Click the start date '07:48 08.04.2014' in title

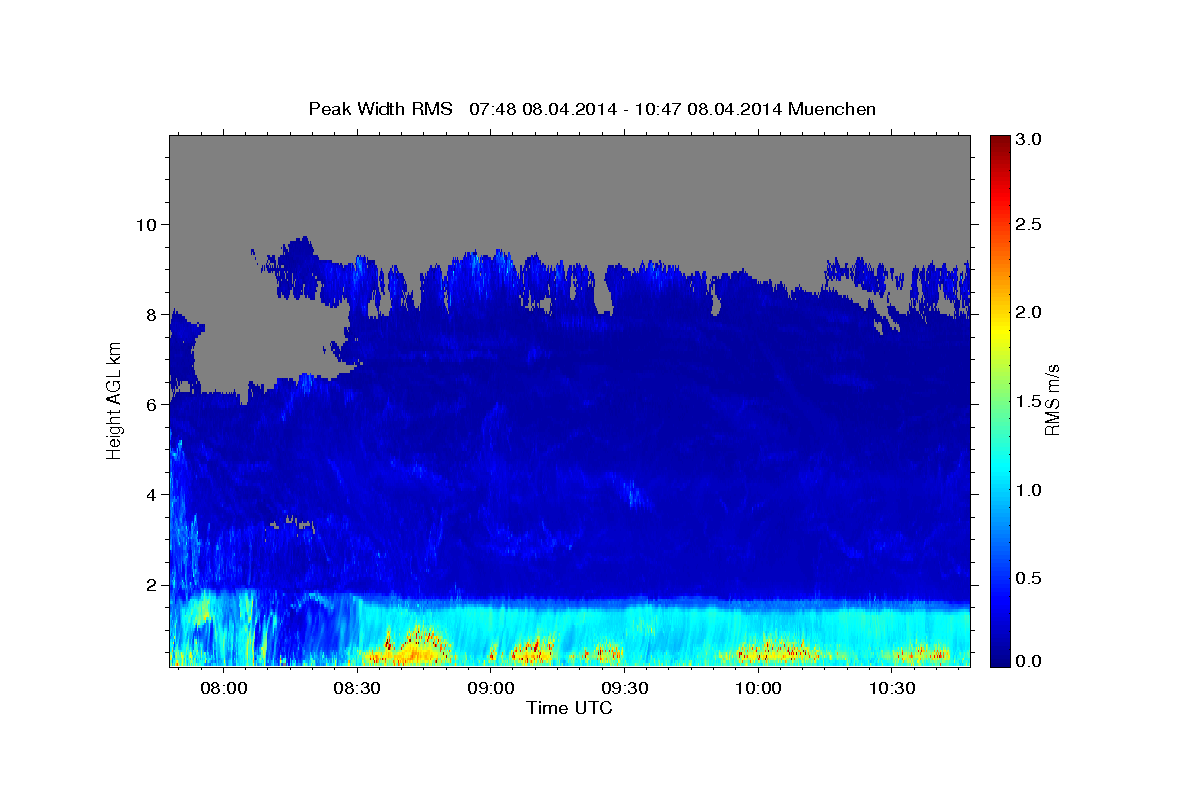(544, 109)
